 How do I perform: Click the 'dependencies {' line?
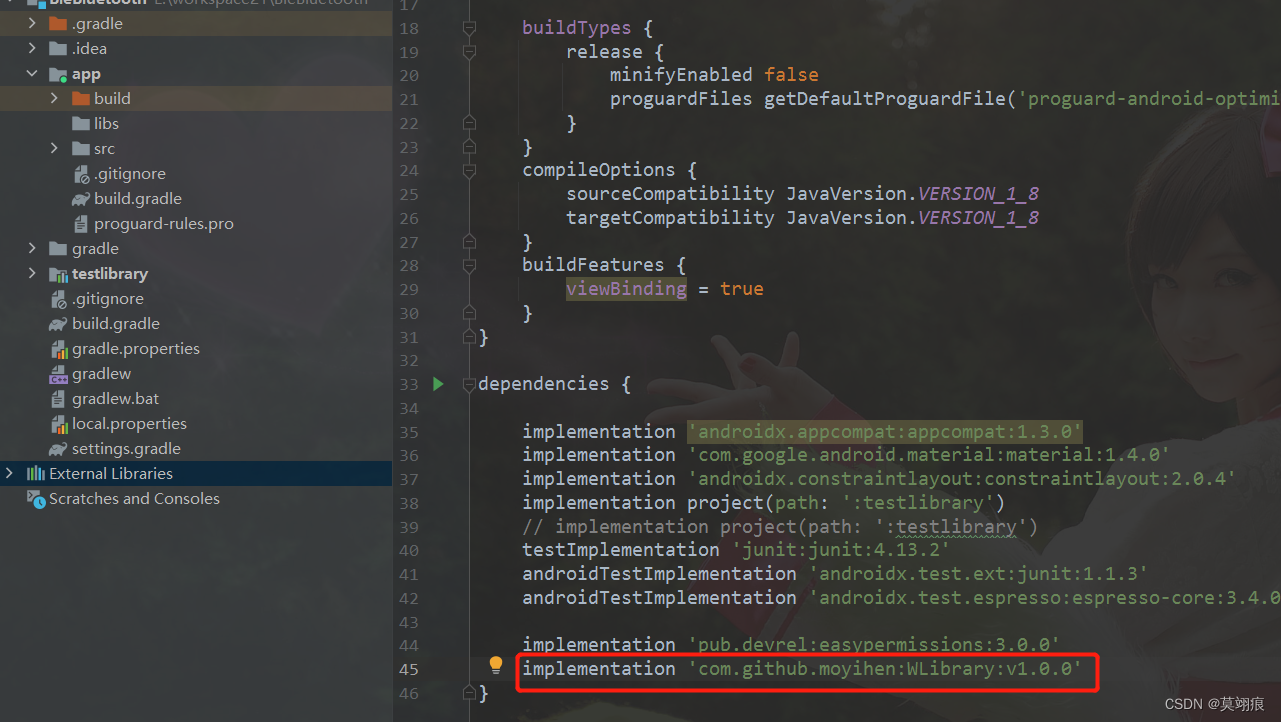pyautogui.click(x=554, y=383)
